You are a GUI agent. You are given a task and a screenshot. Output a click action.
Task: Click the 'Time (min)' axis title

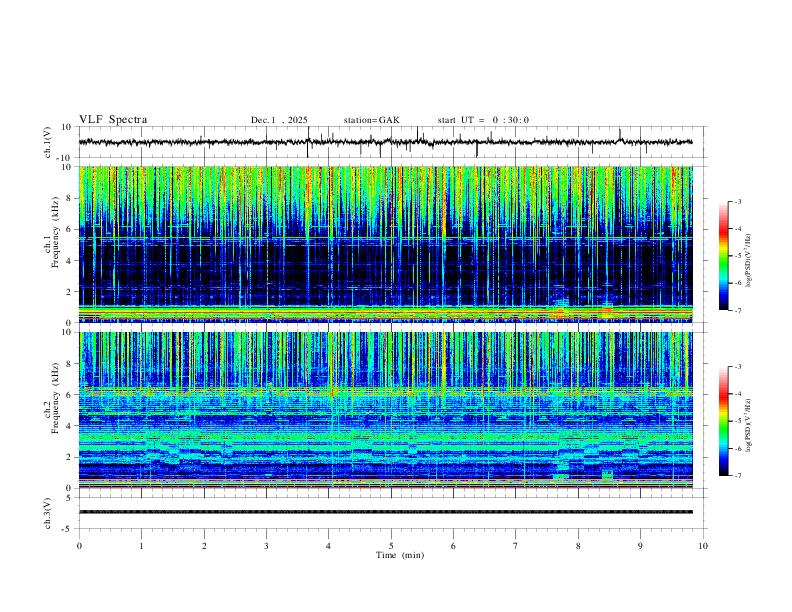(400, 555)
